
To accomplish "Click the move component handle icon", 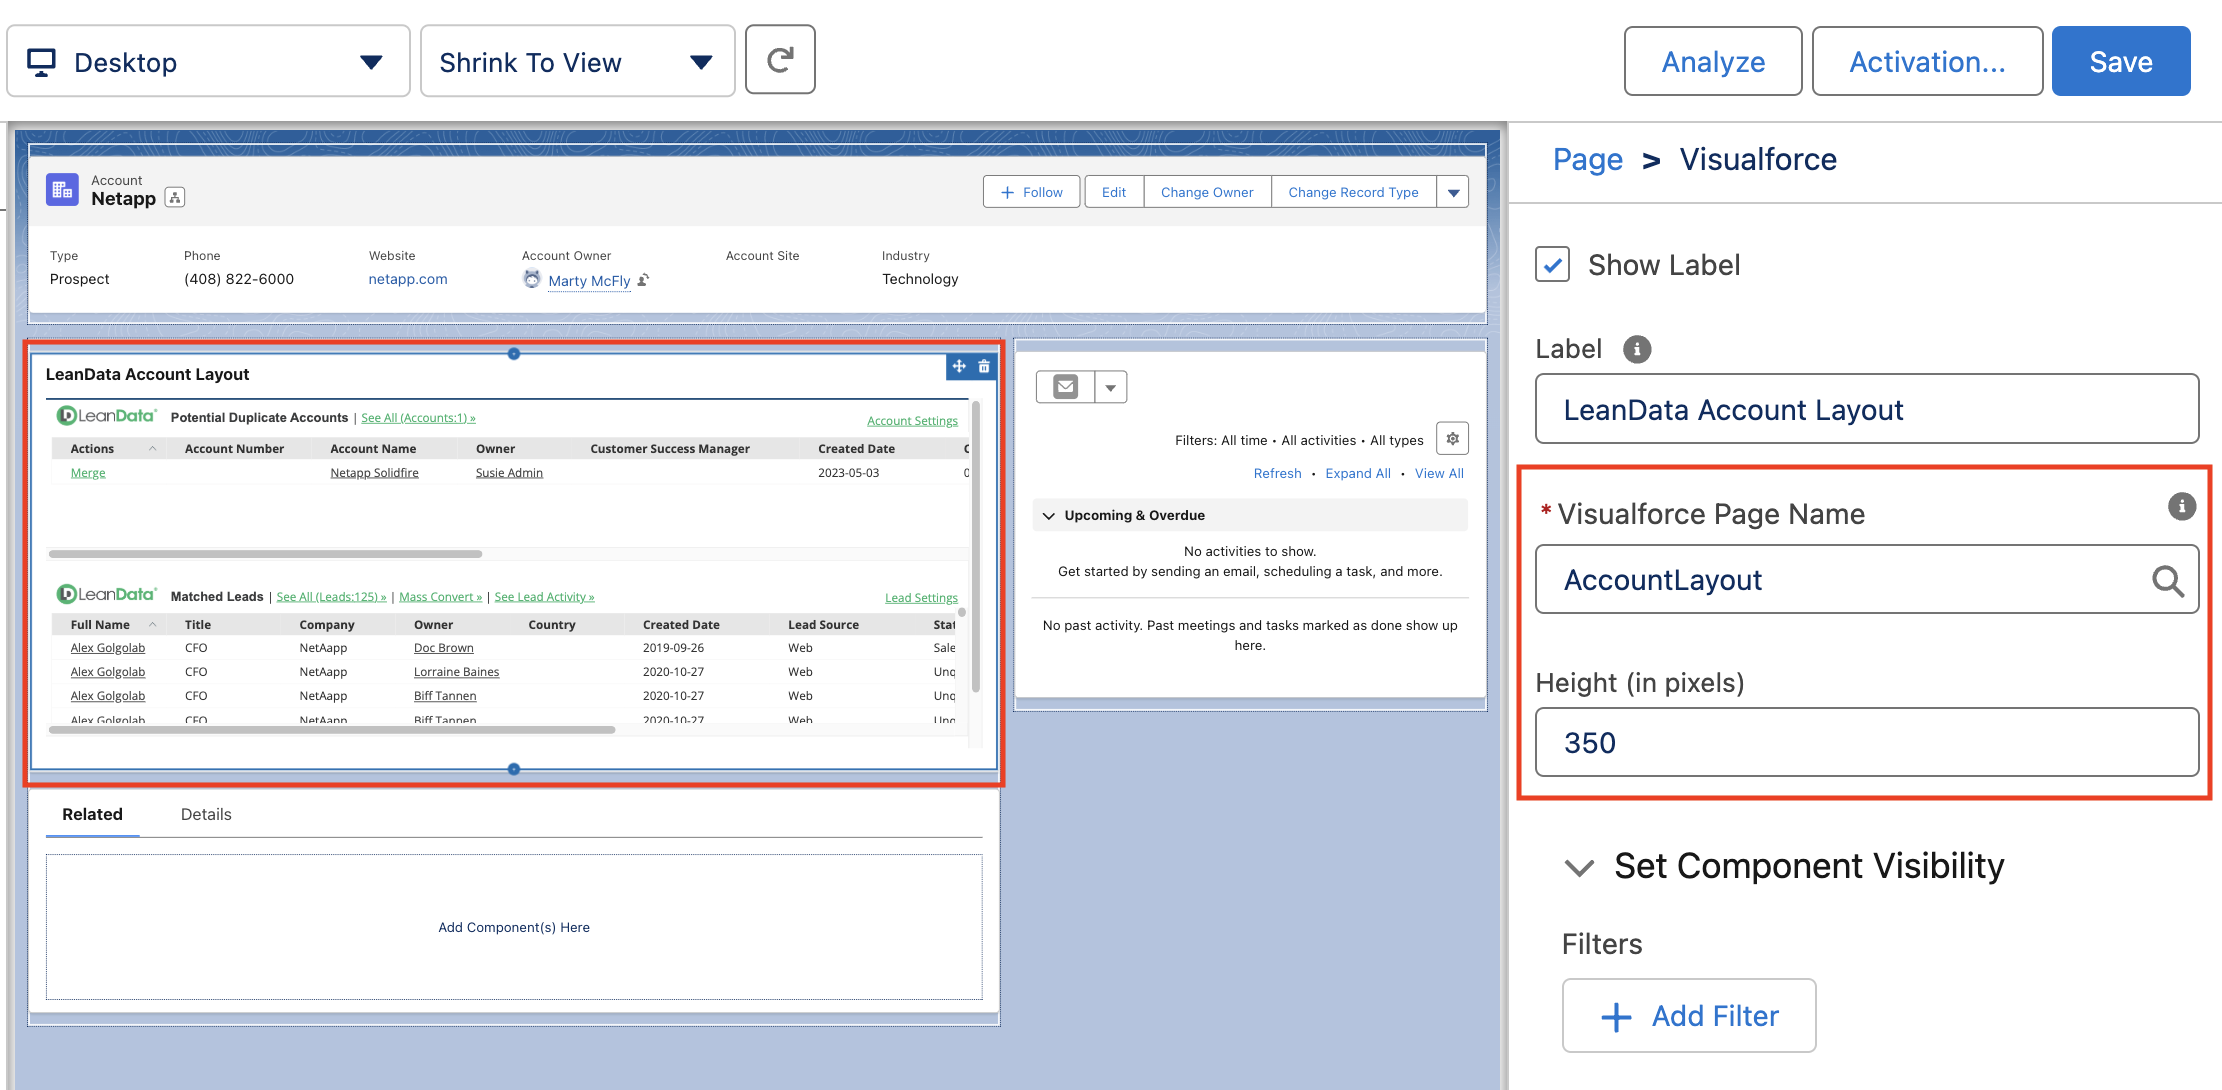I will coord(959,366).
